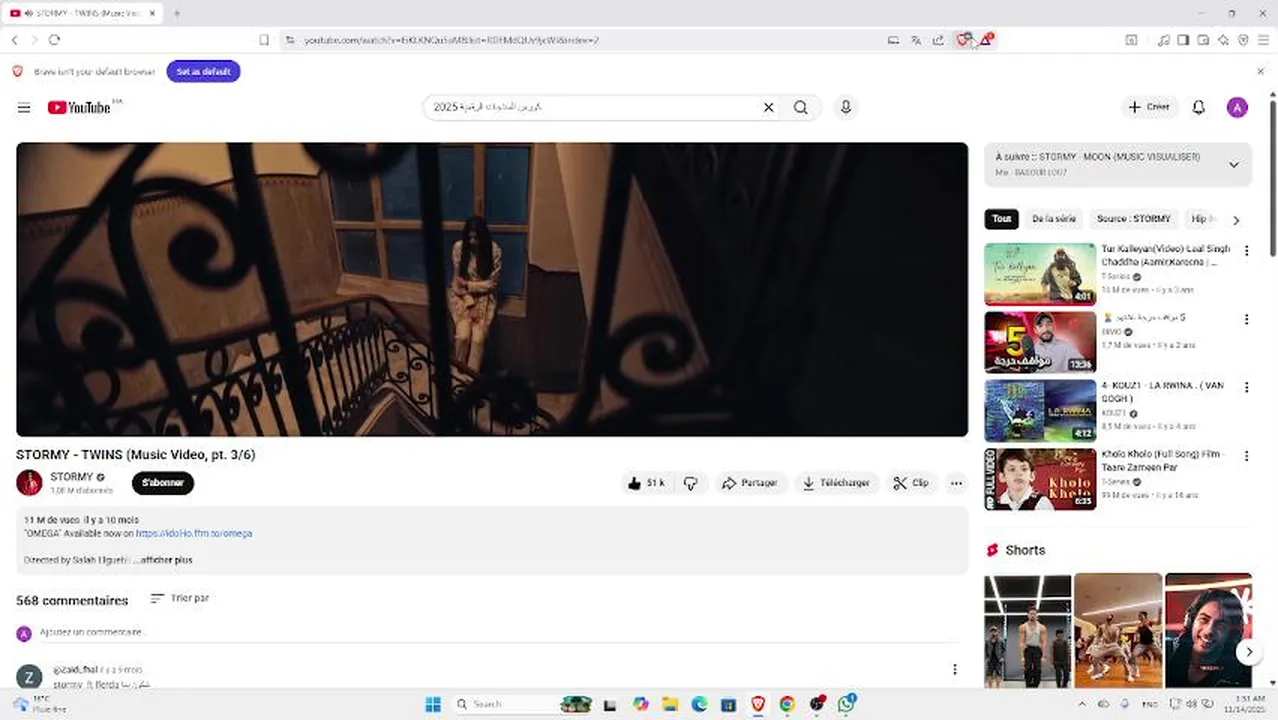The width and height of the screenshot is (1278, 720).
Task: Open the 13:36 duration video thumbnail
Action: tap(1040, 342)
